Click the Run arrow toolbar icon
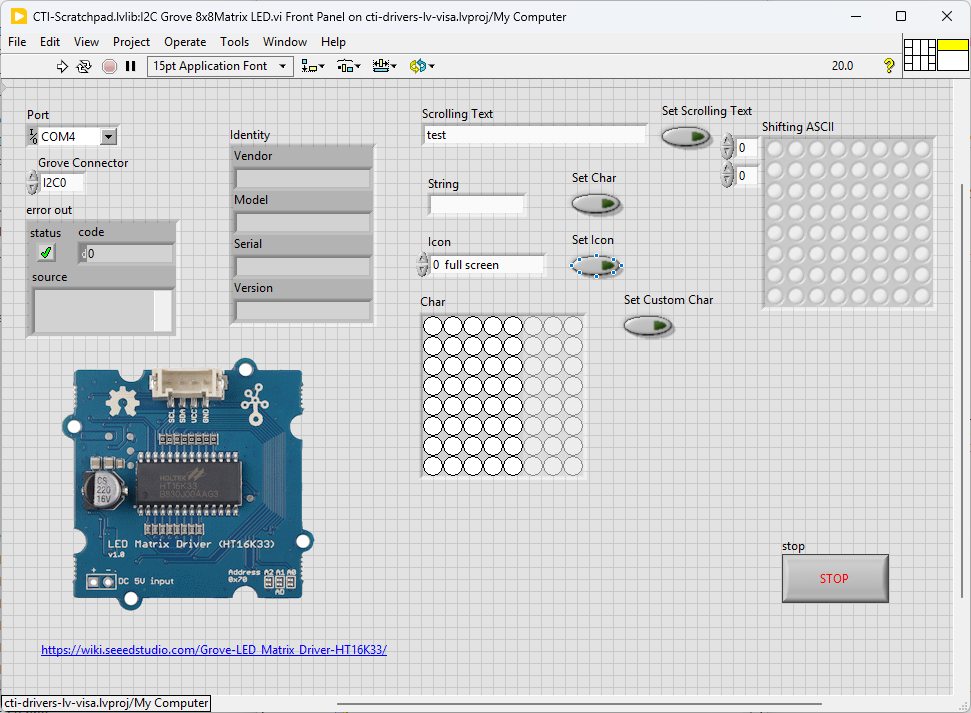 (62, 66)
